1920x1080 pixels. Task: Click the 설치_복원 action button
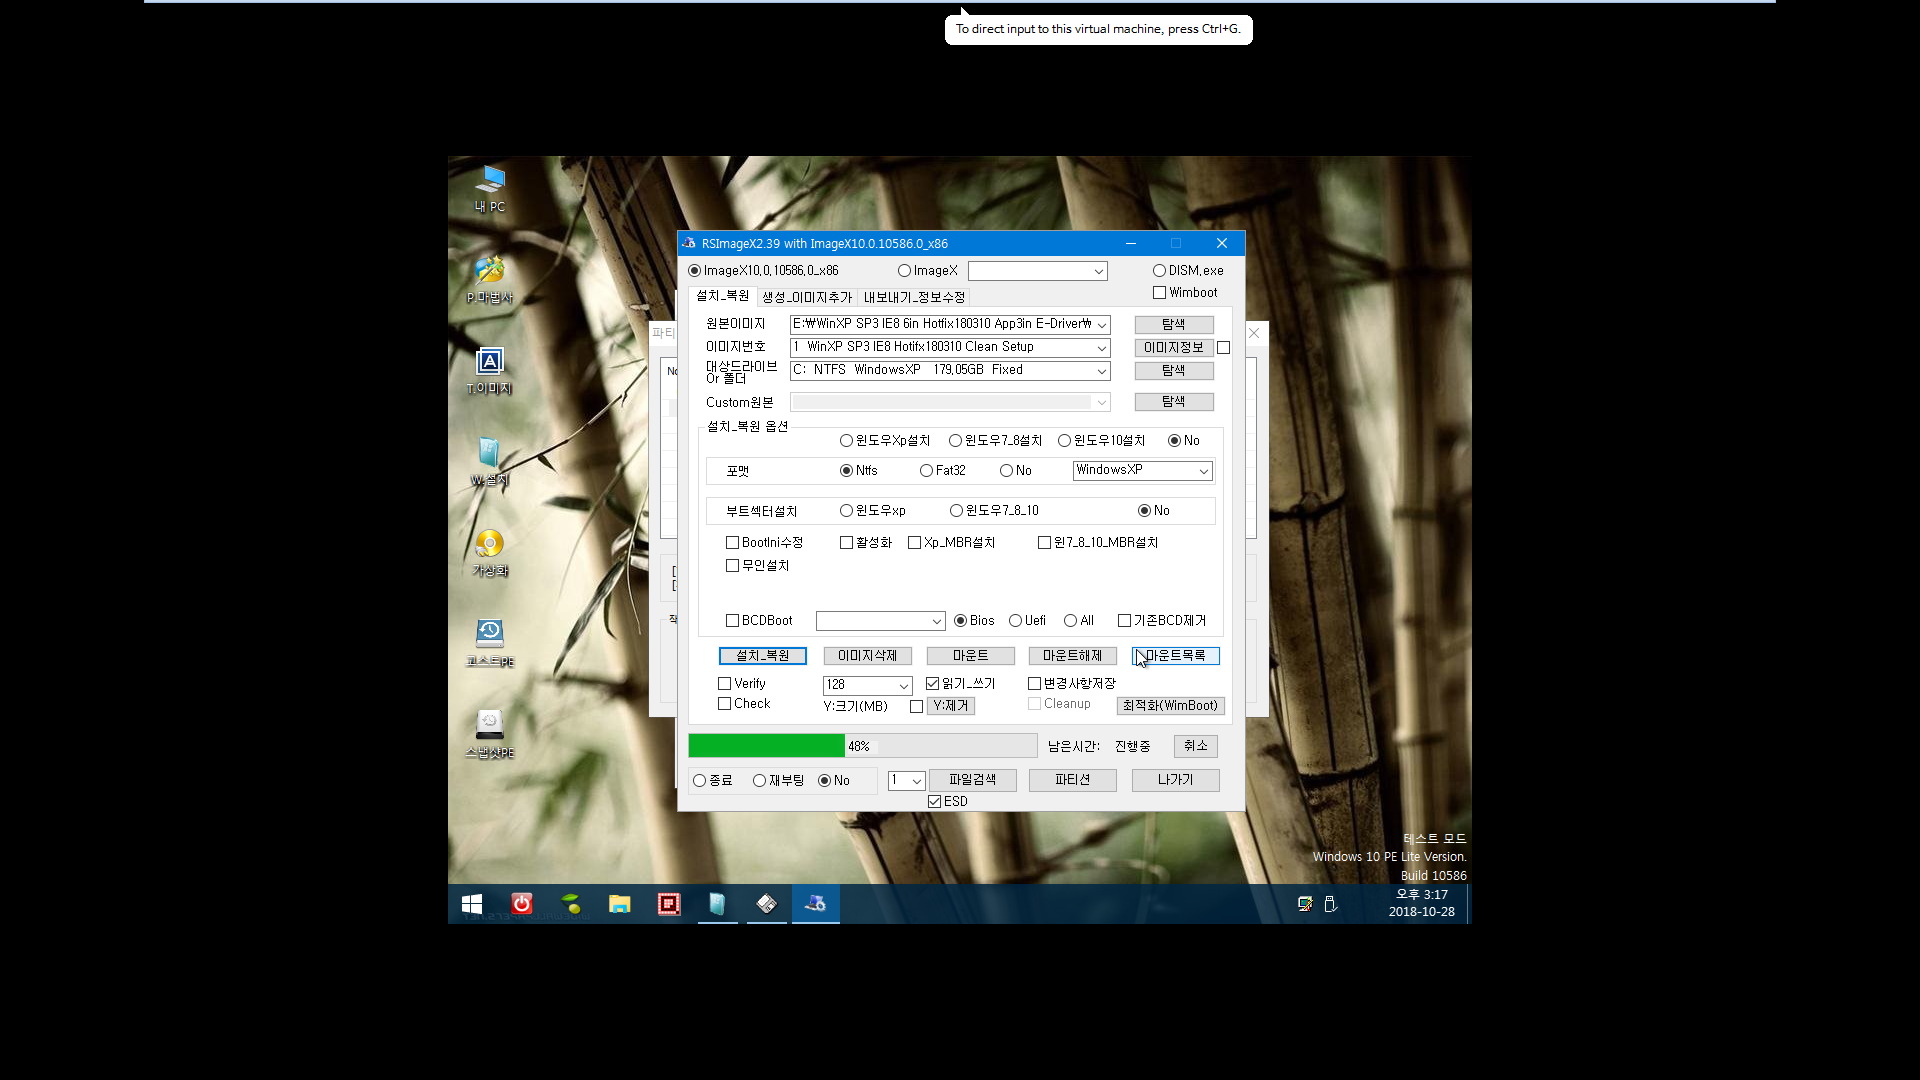(x=763, y=656)
